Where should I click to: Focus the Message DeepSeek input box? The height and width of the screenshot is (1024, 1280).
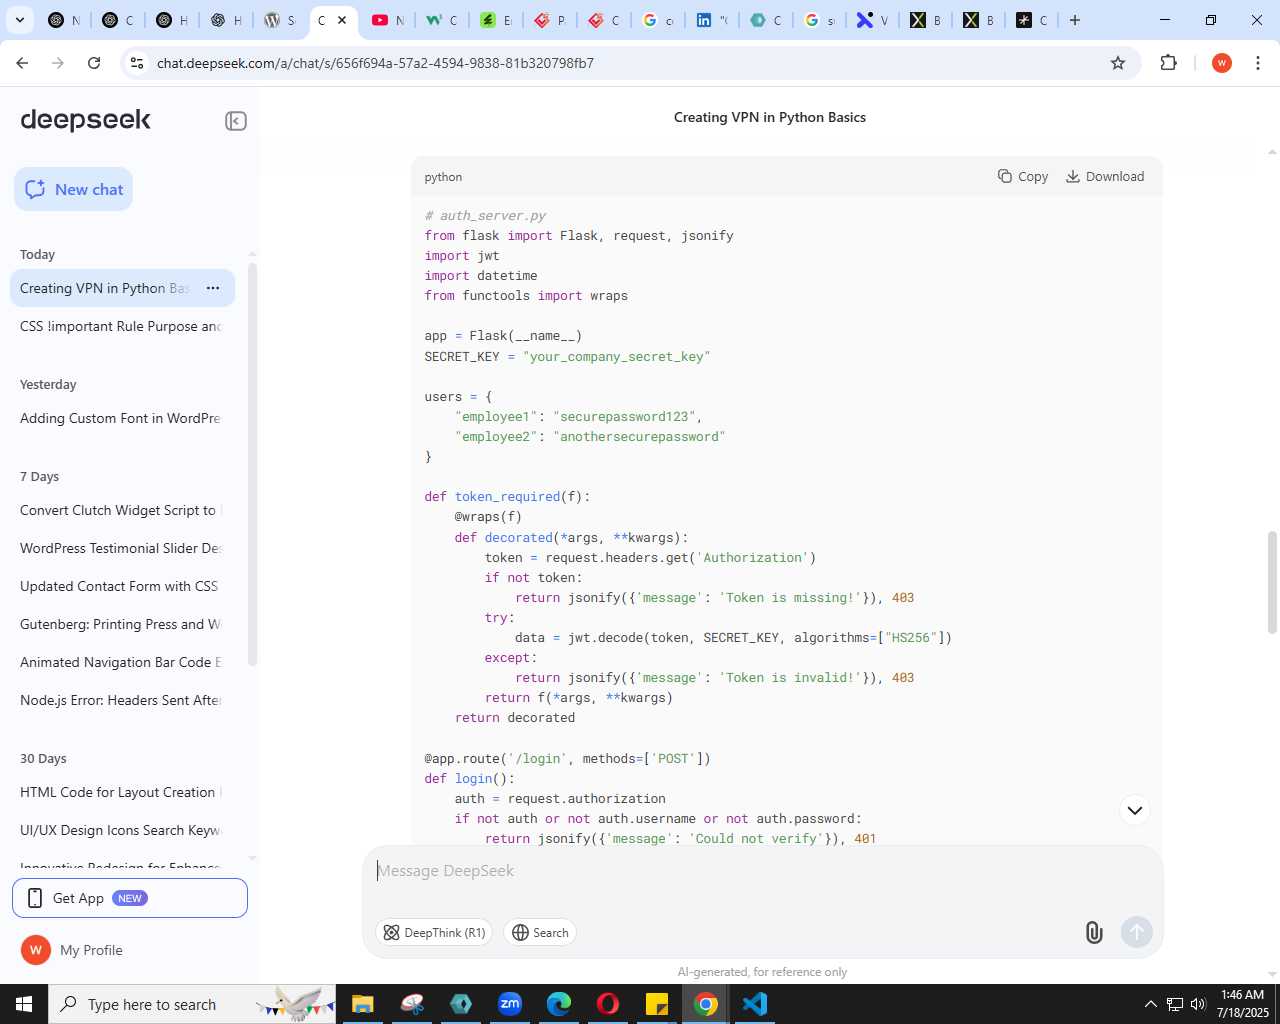pos(762,871)
